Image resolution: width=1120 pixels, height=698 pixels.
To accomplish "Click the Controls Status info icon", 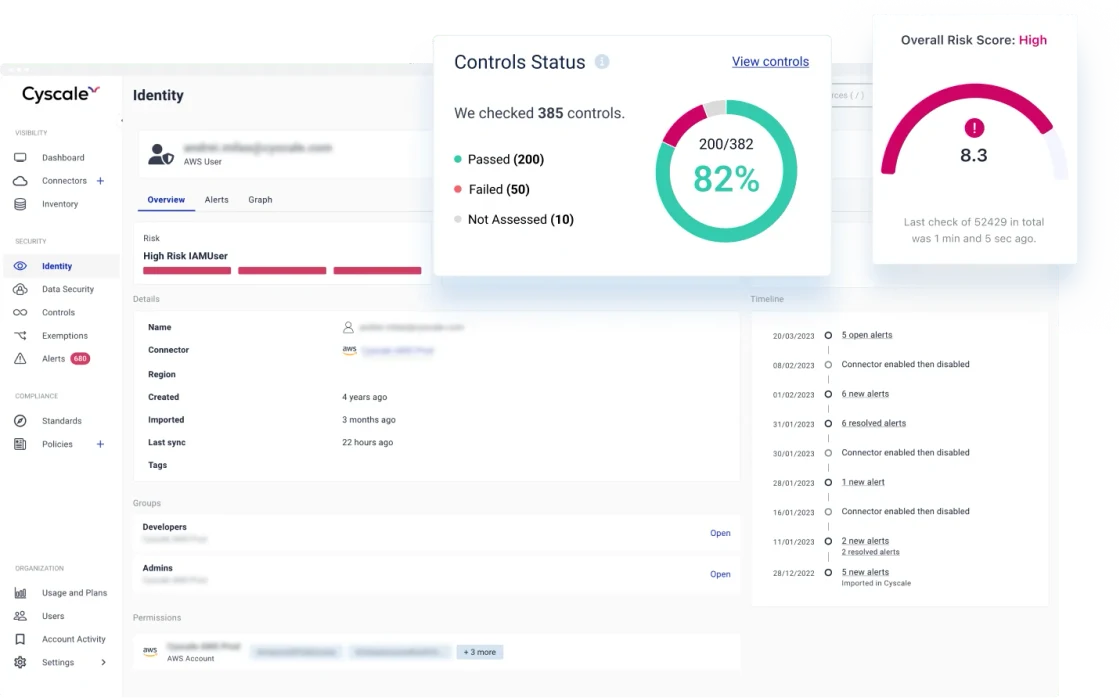I will pyautogui.click(x=602, y=62).
